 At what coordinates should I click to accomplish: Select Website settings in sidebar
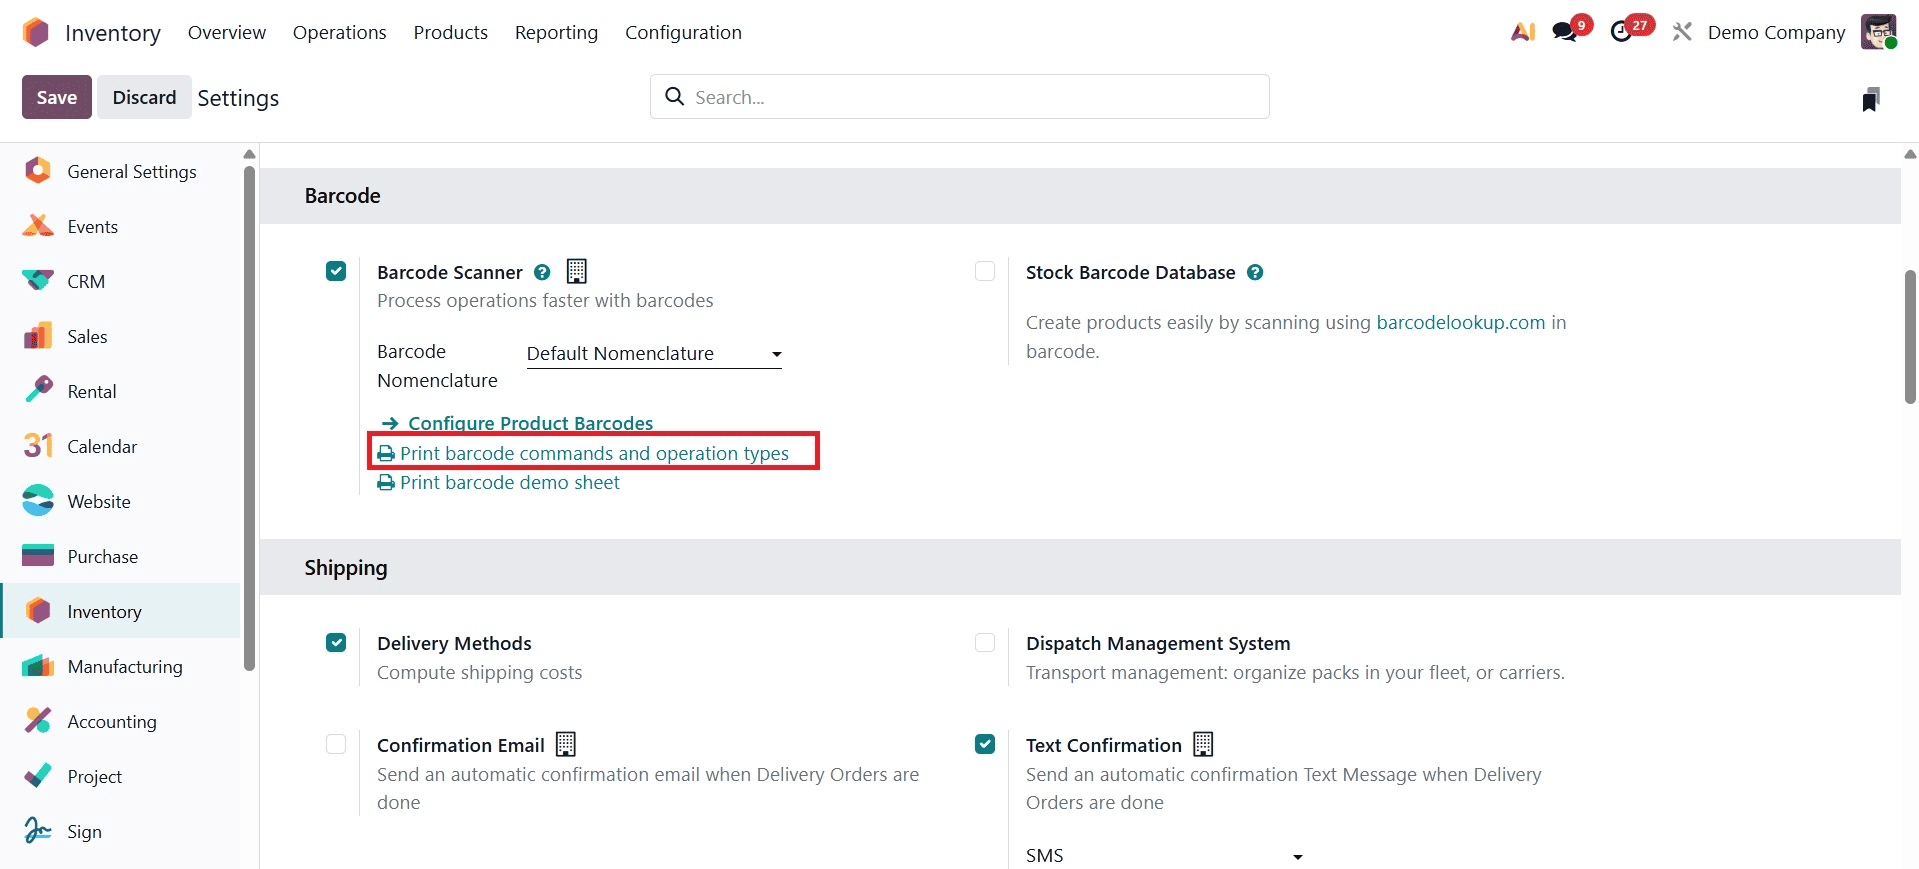click(120, 501)
